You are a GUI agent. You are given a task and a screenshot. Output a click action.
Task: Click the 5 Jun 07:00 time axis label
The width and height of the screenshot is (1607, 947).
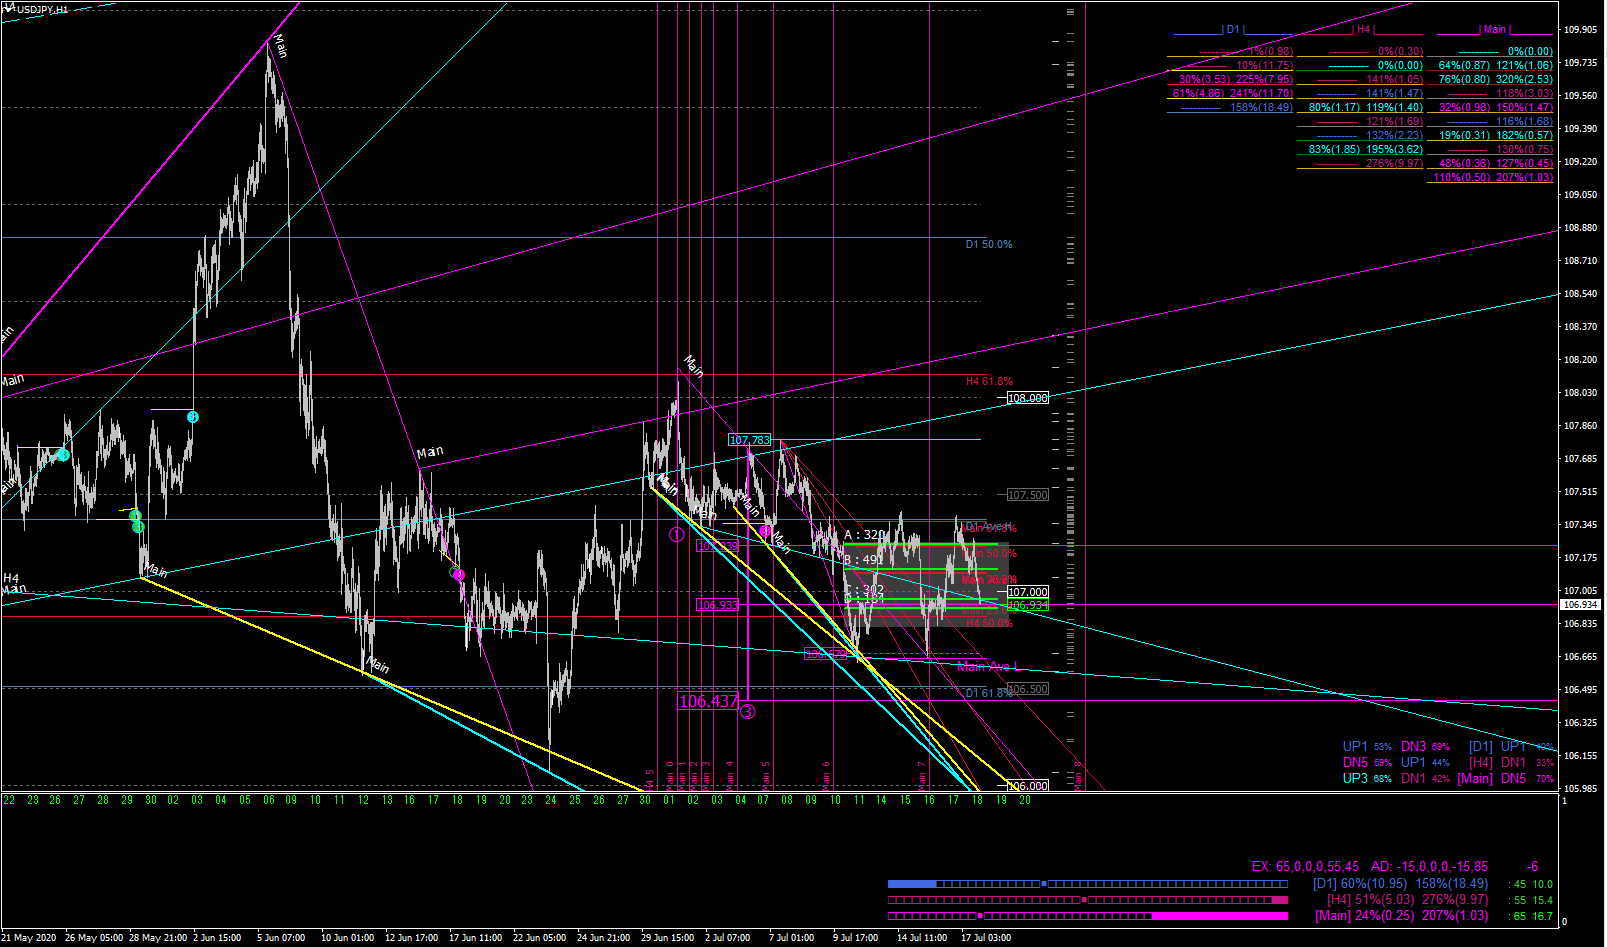point(281,938)
